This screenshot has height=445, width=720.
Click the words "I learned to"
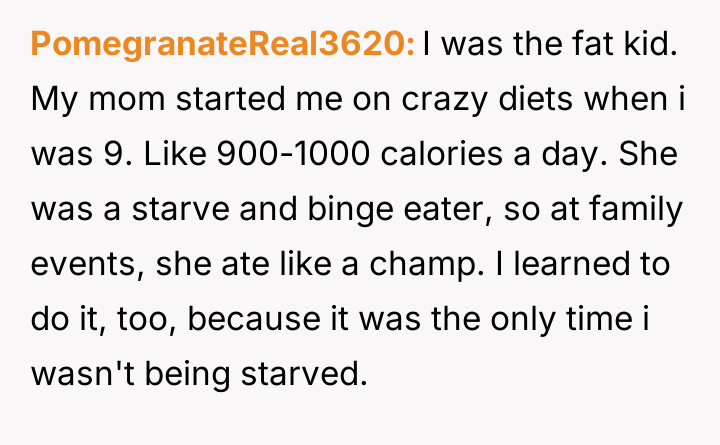coord(602,268)
